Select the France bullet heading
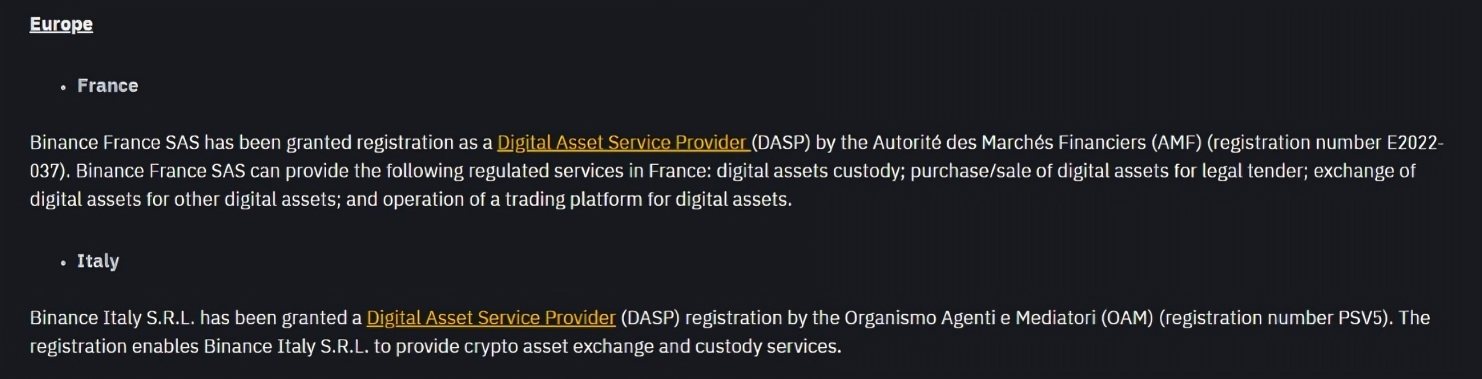Viewport: 1482px width, 379px height. (108, 86)
